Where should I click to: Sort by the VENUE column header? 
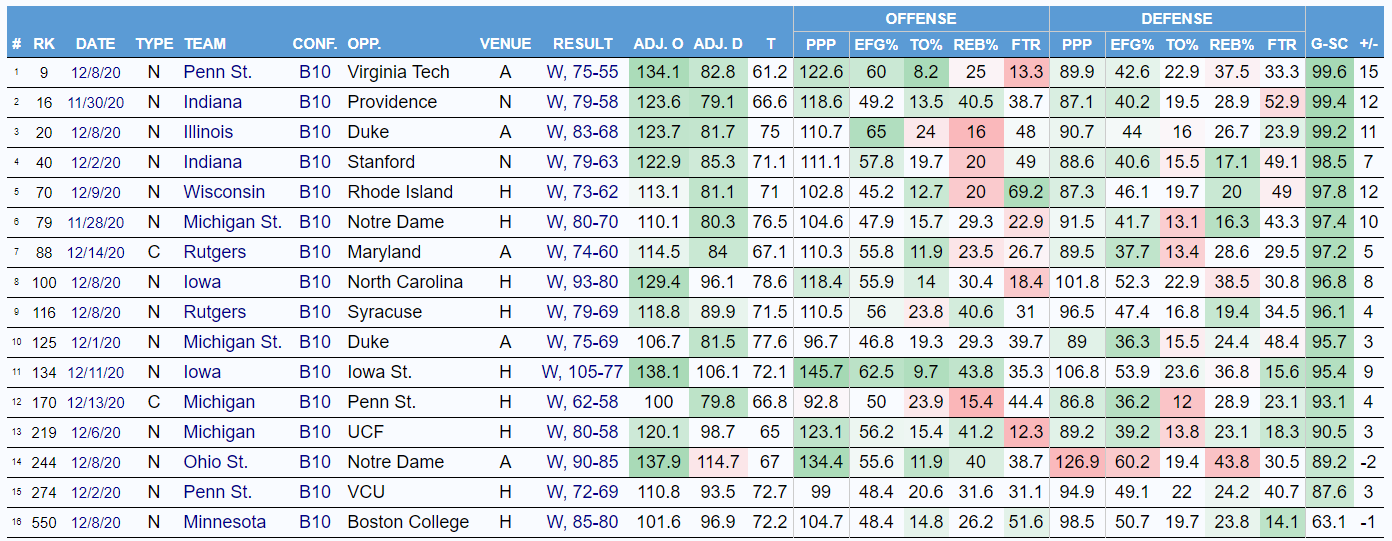(505, 44)
